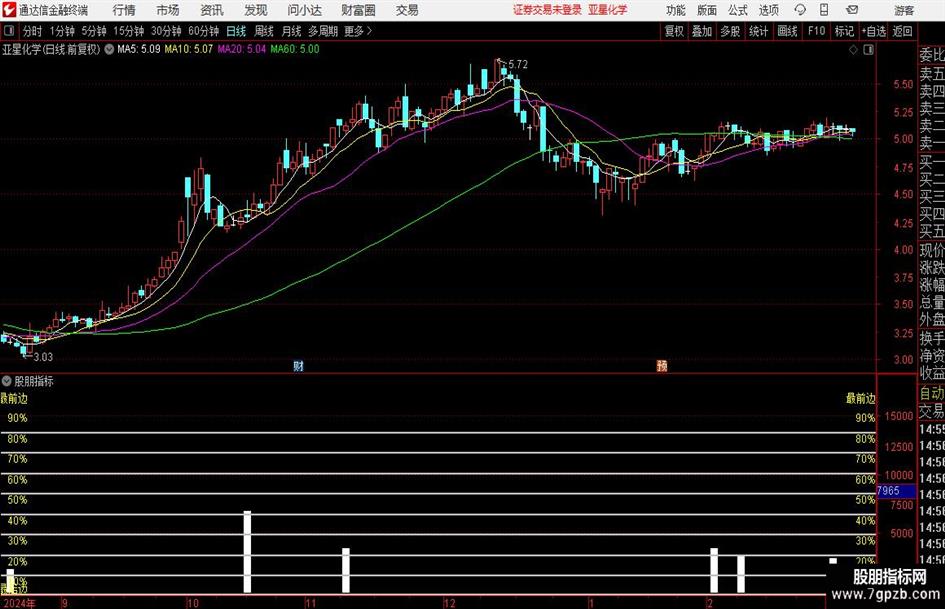945x609 pixels.
Task: Click the red 亚星化学 stock name in the title bar
Action: 608,10
